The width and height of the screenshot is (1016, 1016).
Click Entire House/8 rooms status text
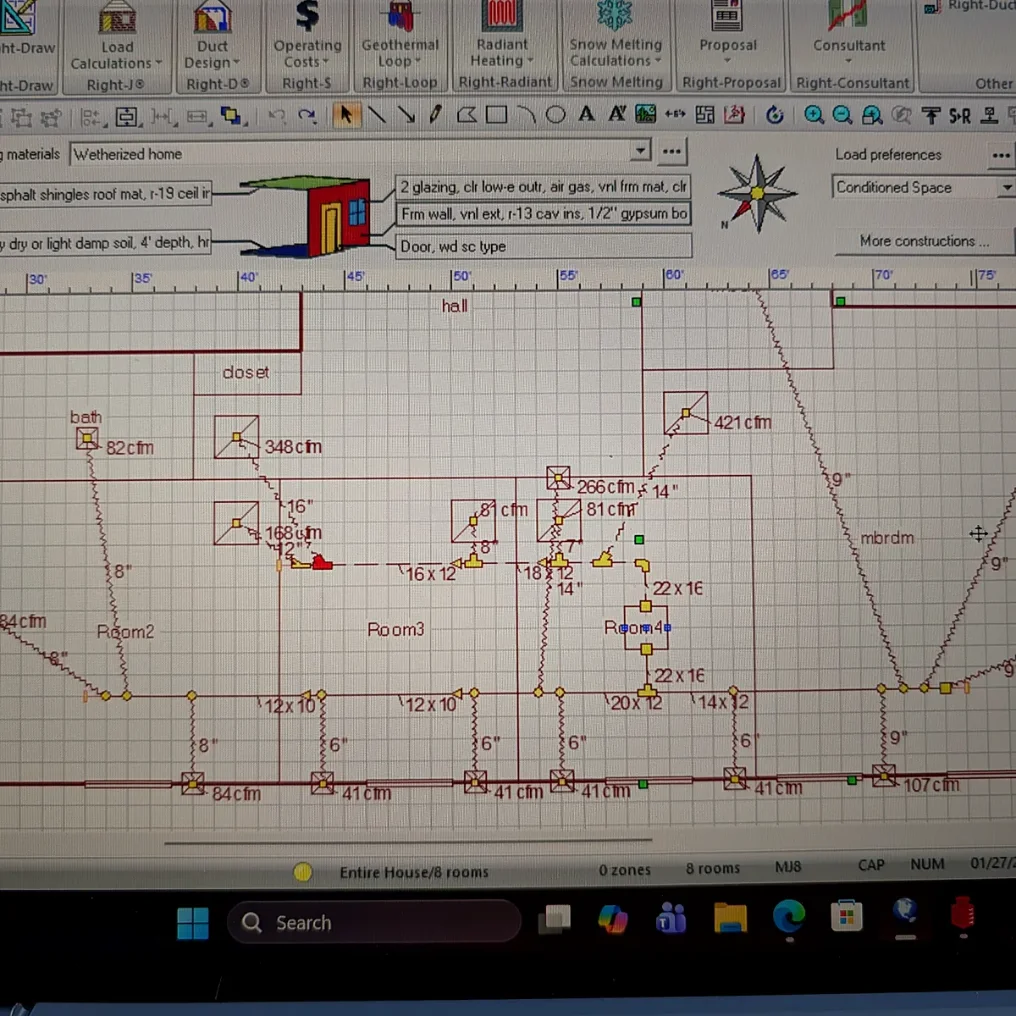(414, 872)
